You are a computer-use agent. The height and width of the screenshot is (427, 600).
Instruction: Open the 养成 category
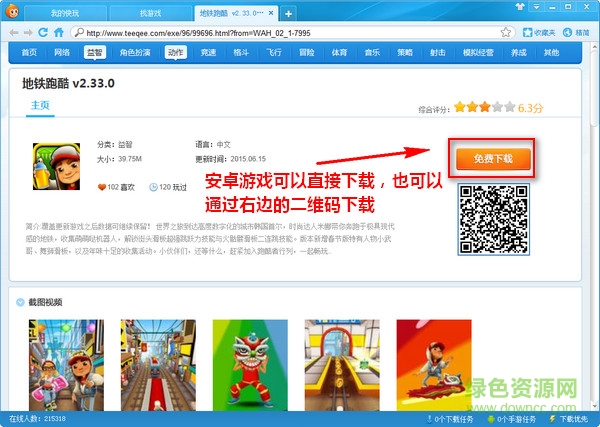pos(519,52)
